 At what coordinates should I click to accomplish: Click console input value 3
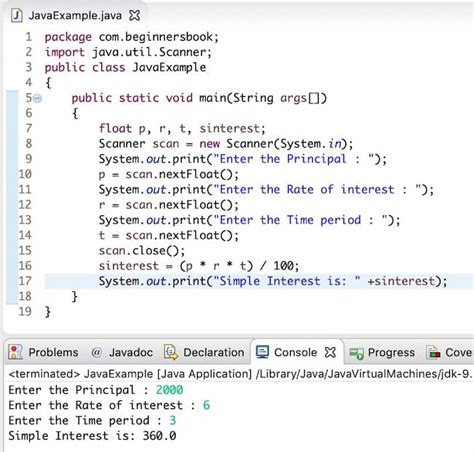pos(173,421)
